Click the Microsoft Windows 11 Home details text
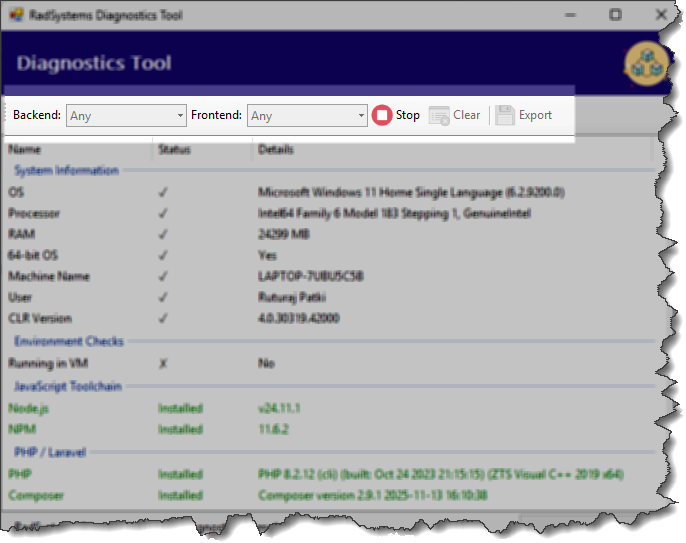Screen dimensions: 686x543 pyautogui.click(x=411, y=193)
